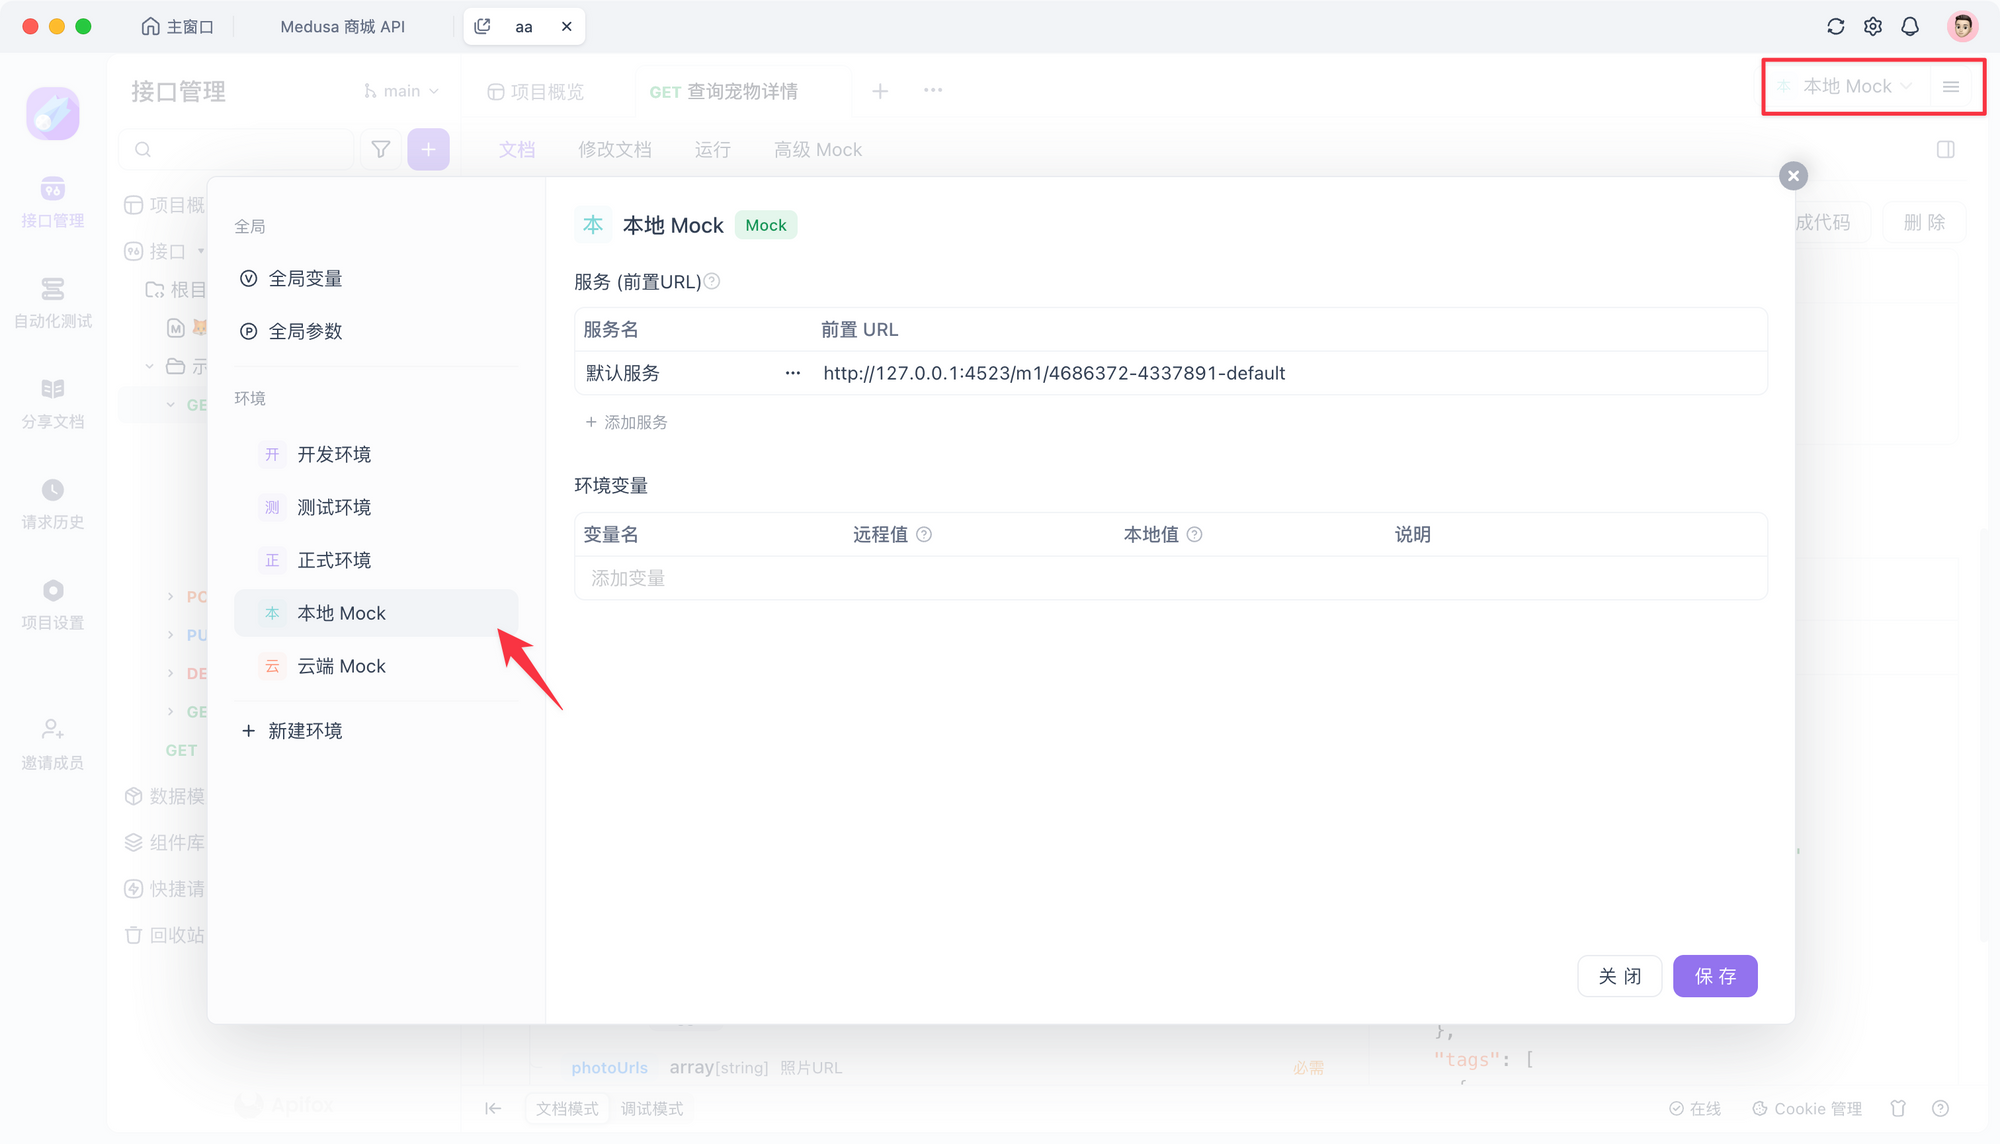Expand the DE tree item

click(170, 673)
